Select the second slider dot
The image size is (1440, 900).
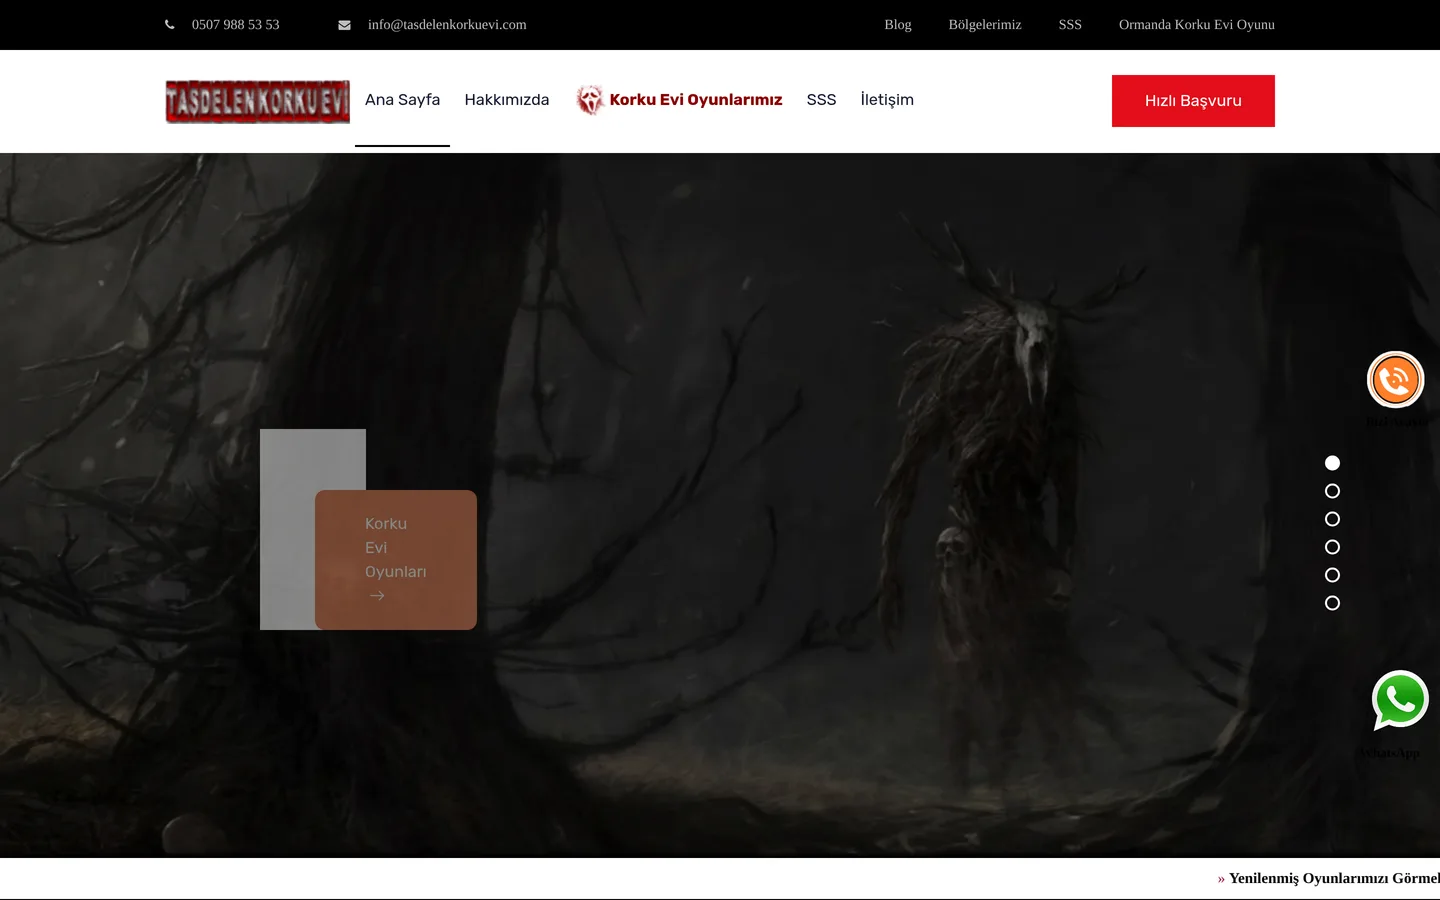[x=1332, y=491]
